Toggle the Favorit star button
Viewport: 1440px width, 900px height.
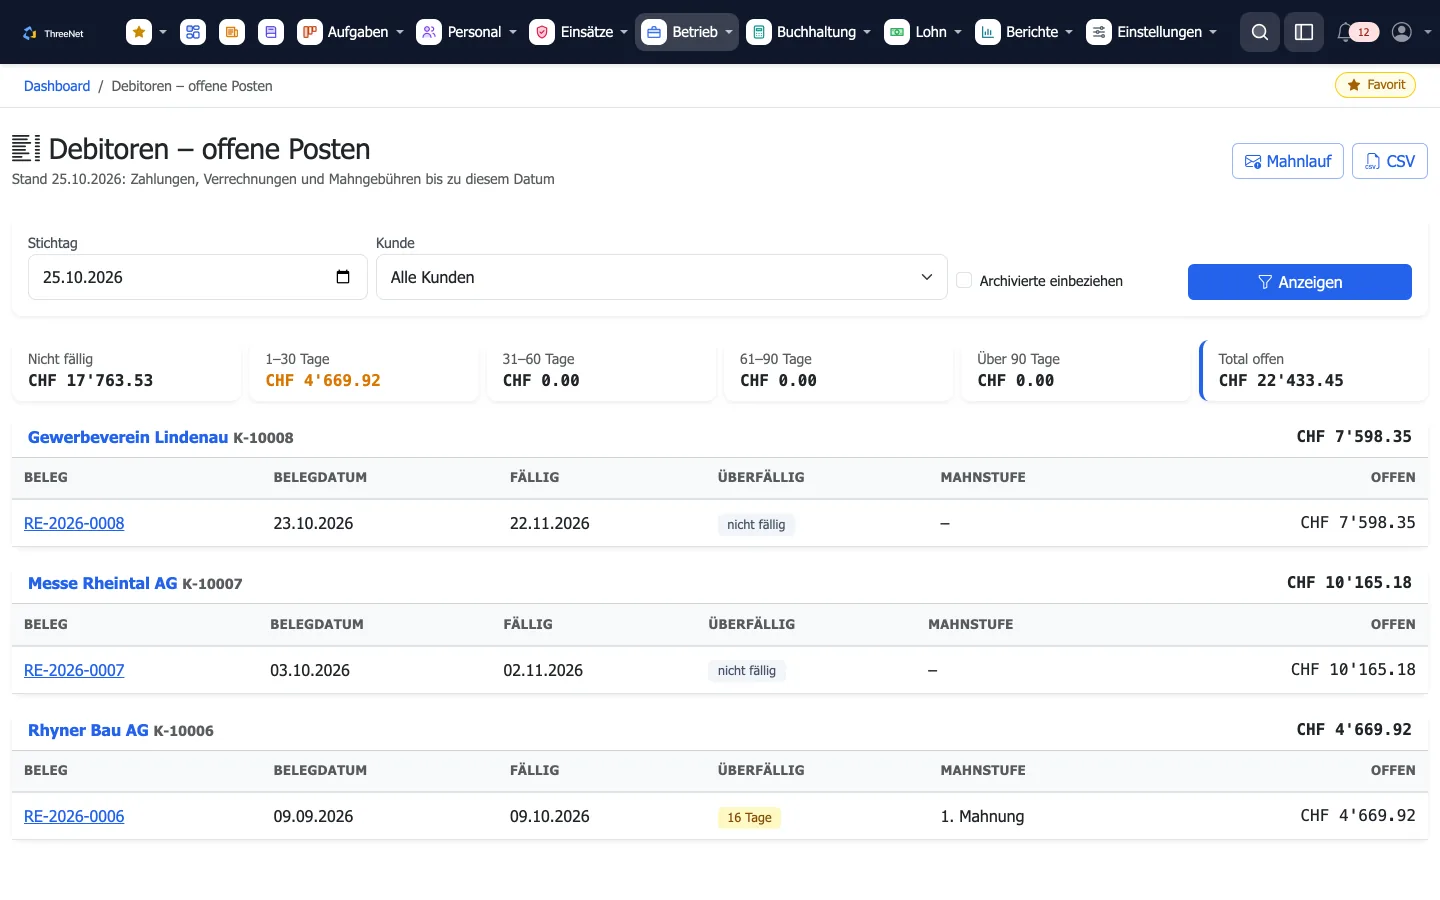click(x=1375, y=85)
